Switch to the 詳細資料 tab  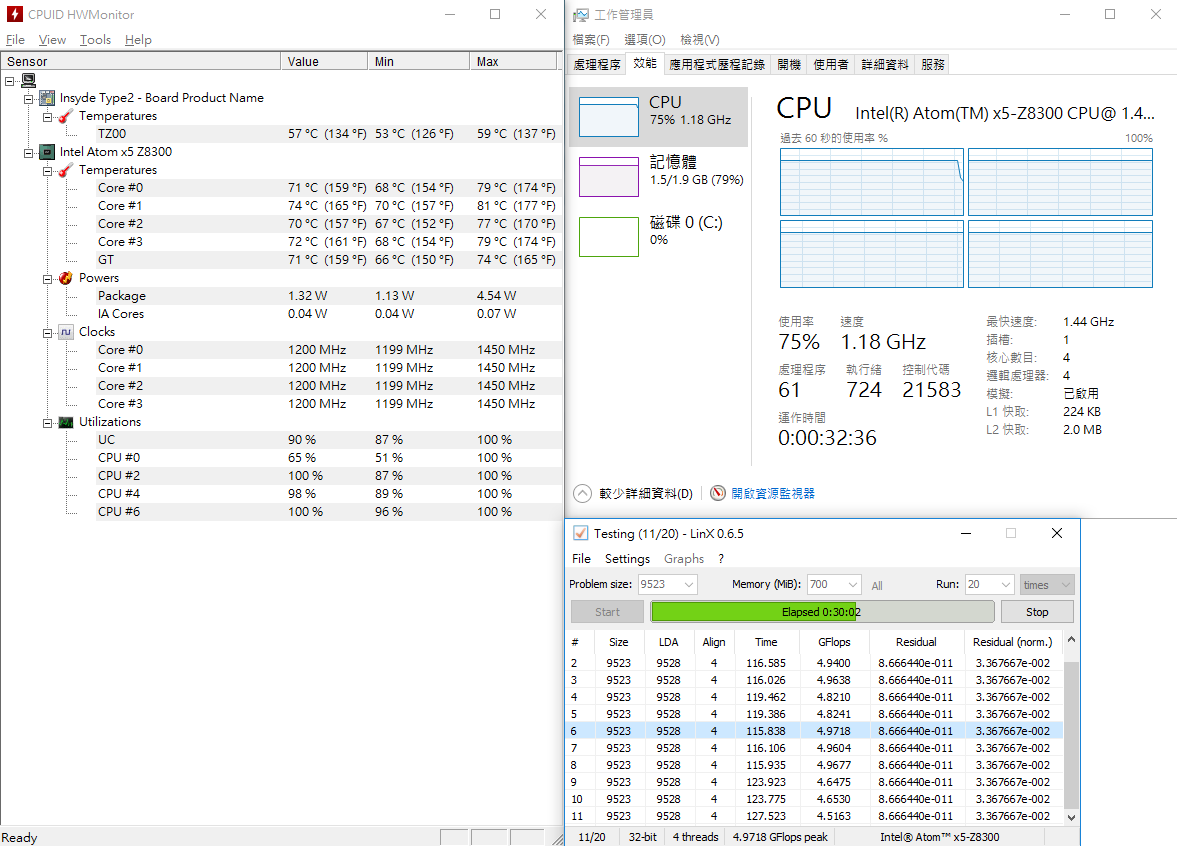(x=885, y=65)
